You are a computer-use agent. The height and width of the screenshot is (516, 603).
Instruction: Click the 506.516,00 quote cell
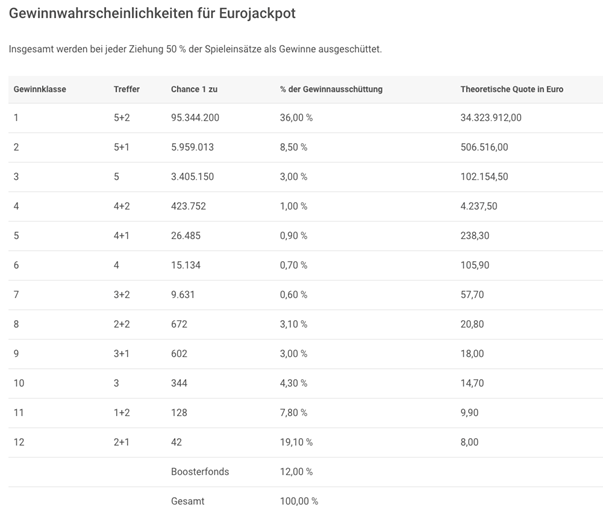[x=484, y=147]
